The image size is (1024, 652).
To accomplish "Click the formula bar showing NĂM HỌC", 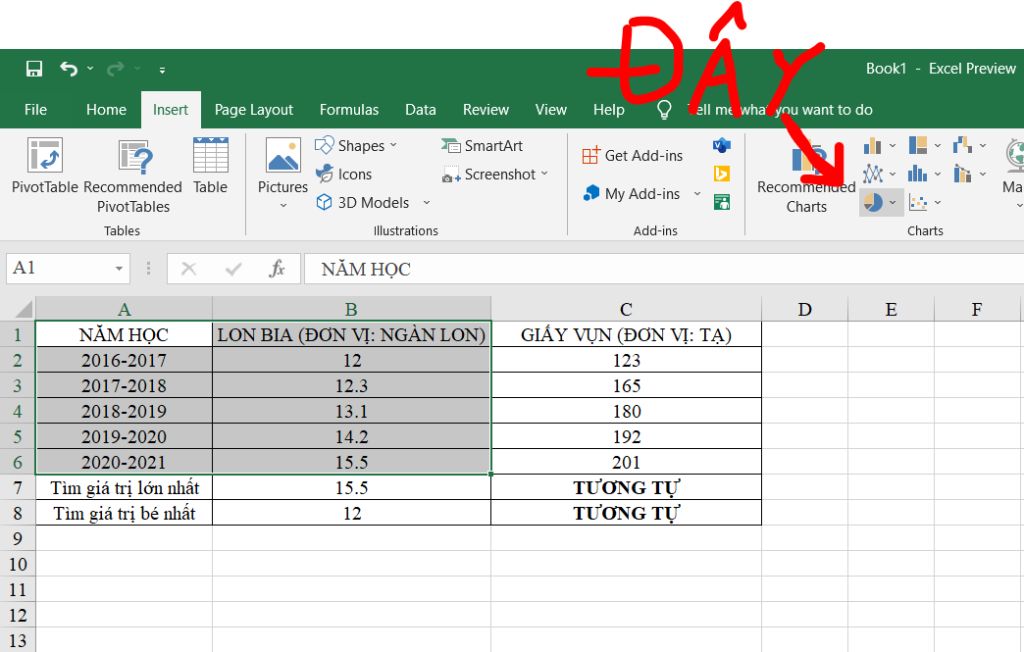I will coord(664,269).
